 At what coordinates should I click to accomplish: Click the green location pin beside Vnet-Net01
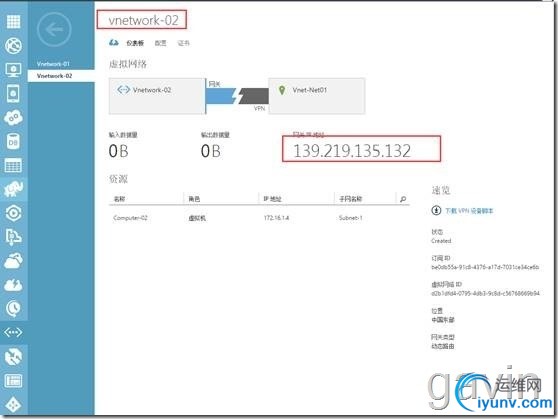pyautogui.click(x=282, y=90)
